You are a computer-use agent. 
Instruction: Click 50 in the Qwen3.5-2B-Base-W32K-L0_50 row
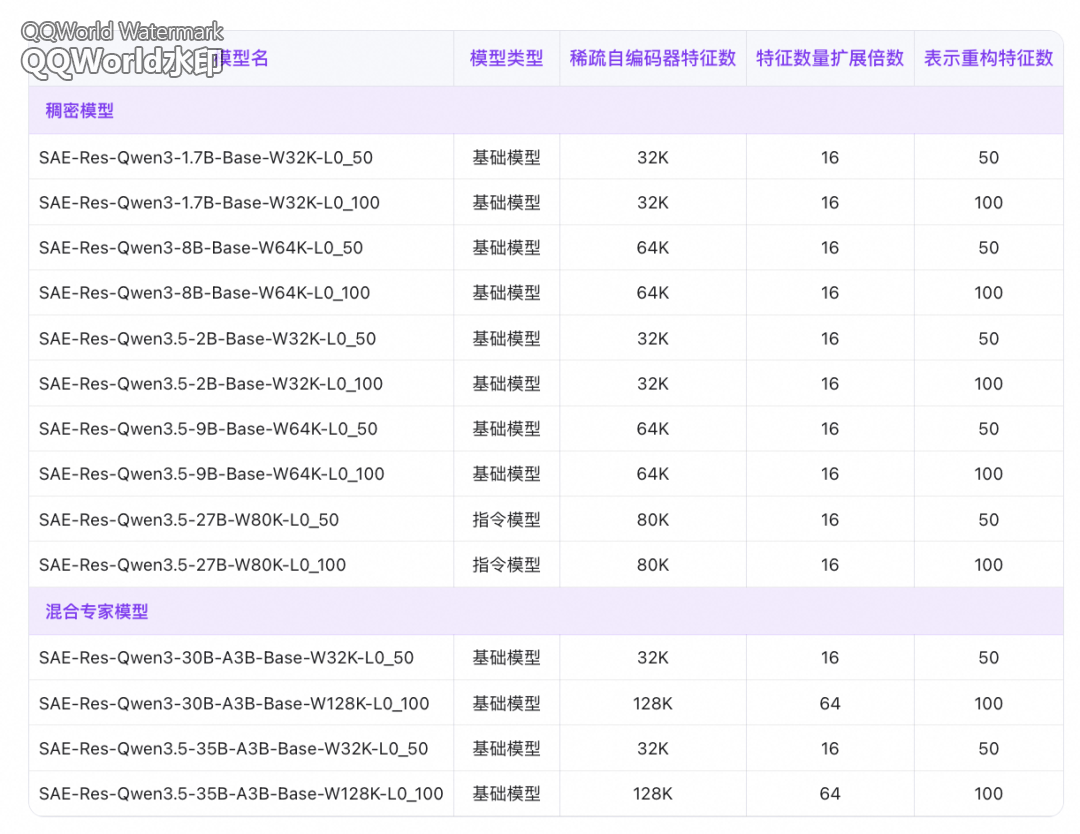coord(988,339)
